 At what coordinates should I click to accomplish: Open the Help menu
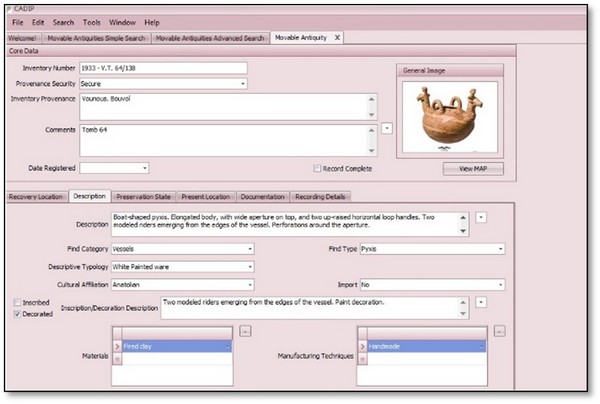pyautogui.click(x=152, y=23)
